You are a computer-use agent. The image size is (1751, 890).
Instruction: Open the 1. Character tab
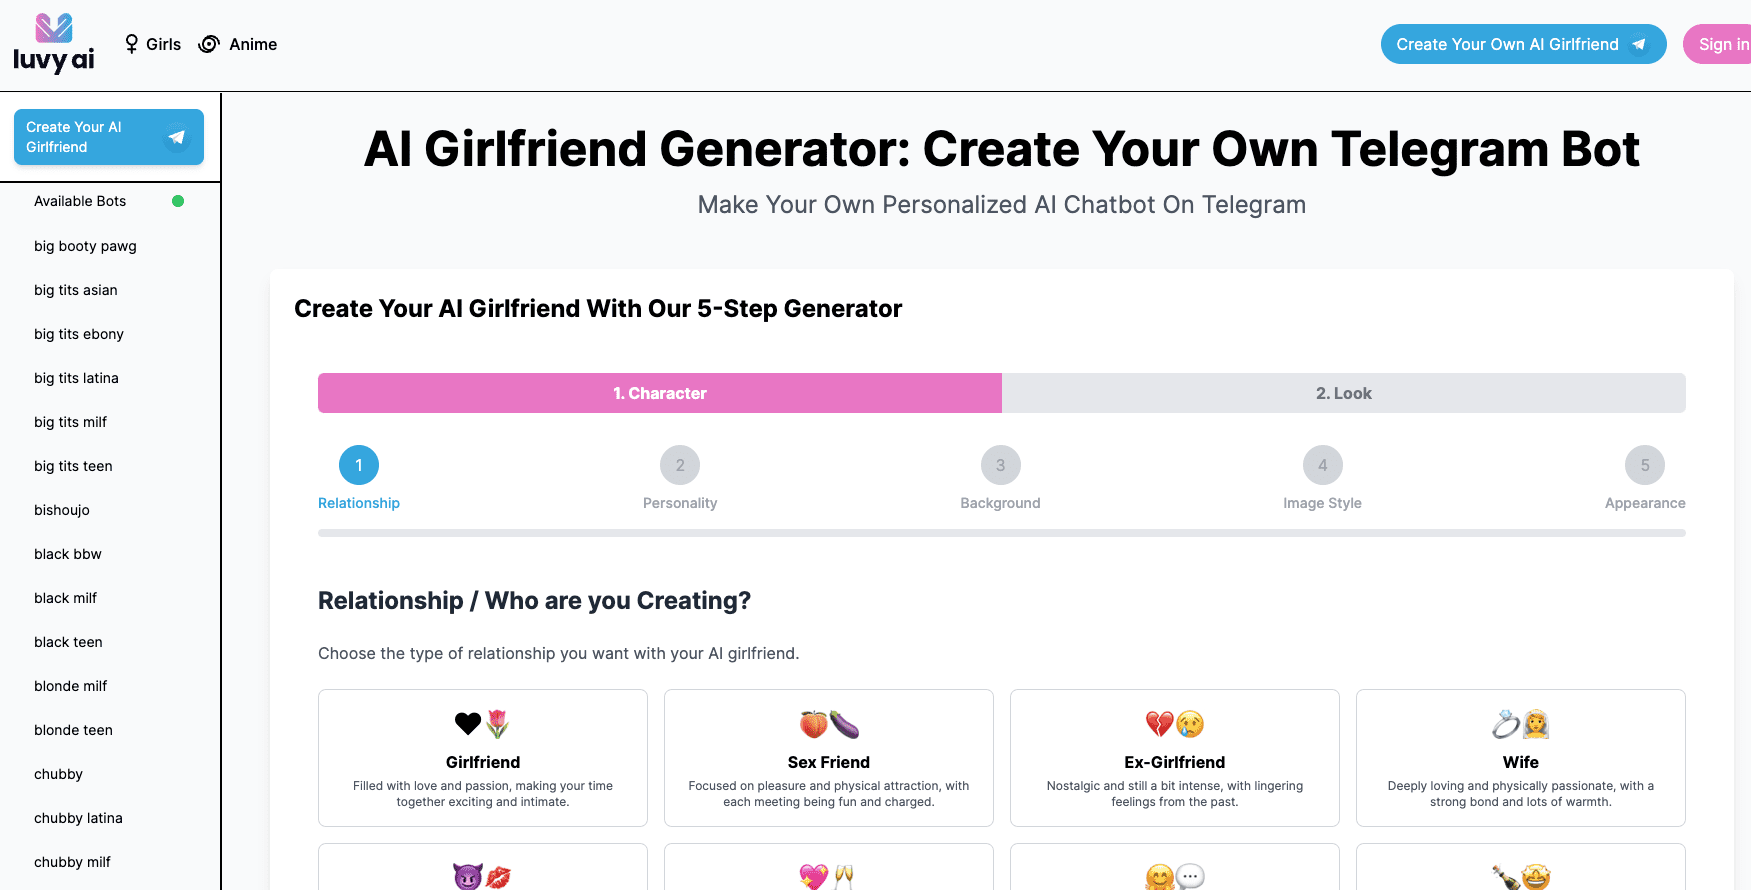659,393
